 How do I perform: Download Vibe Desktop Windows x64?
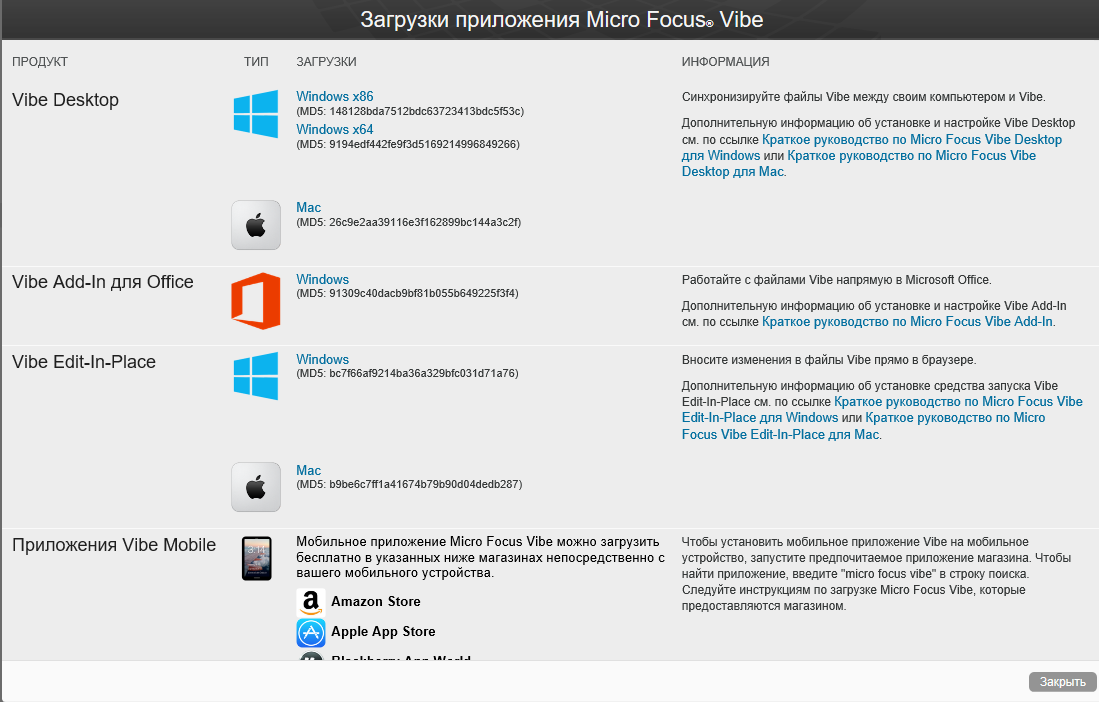334,130
